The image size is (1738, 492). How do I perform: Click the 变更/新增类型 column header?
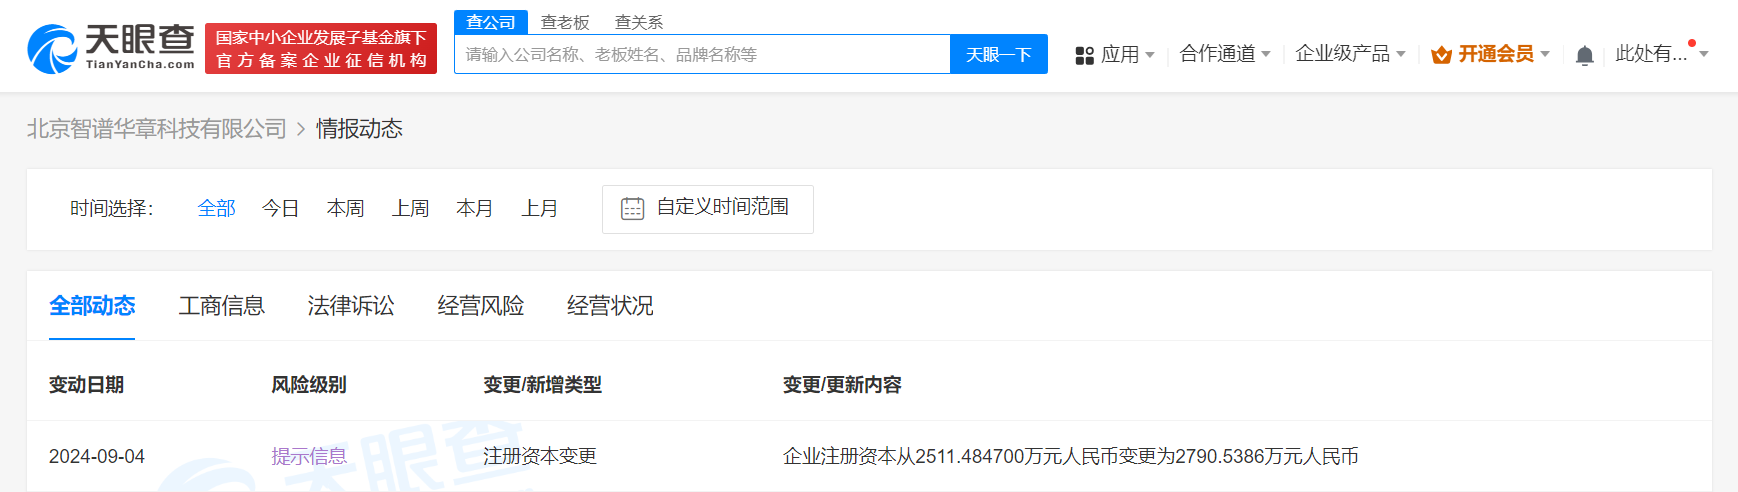(543, 385)
